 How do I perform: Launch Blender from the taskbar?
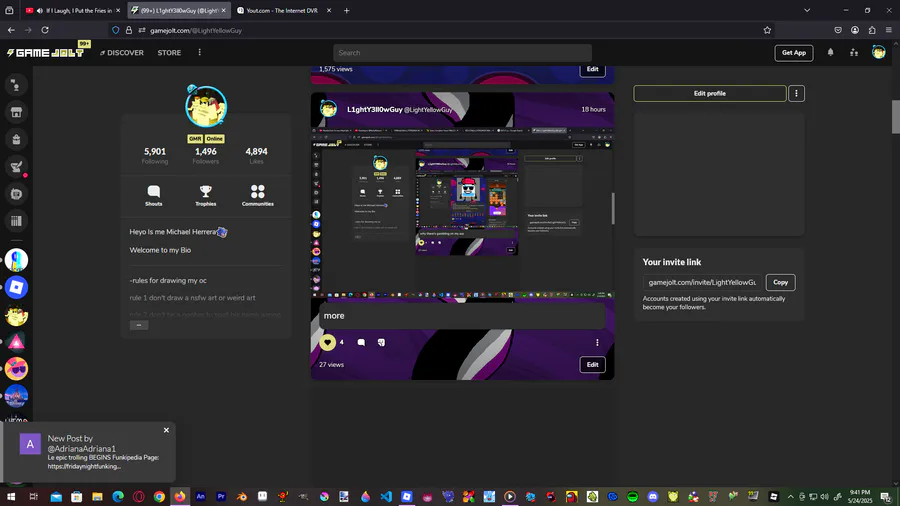tap(242, 497)
